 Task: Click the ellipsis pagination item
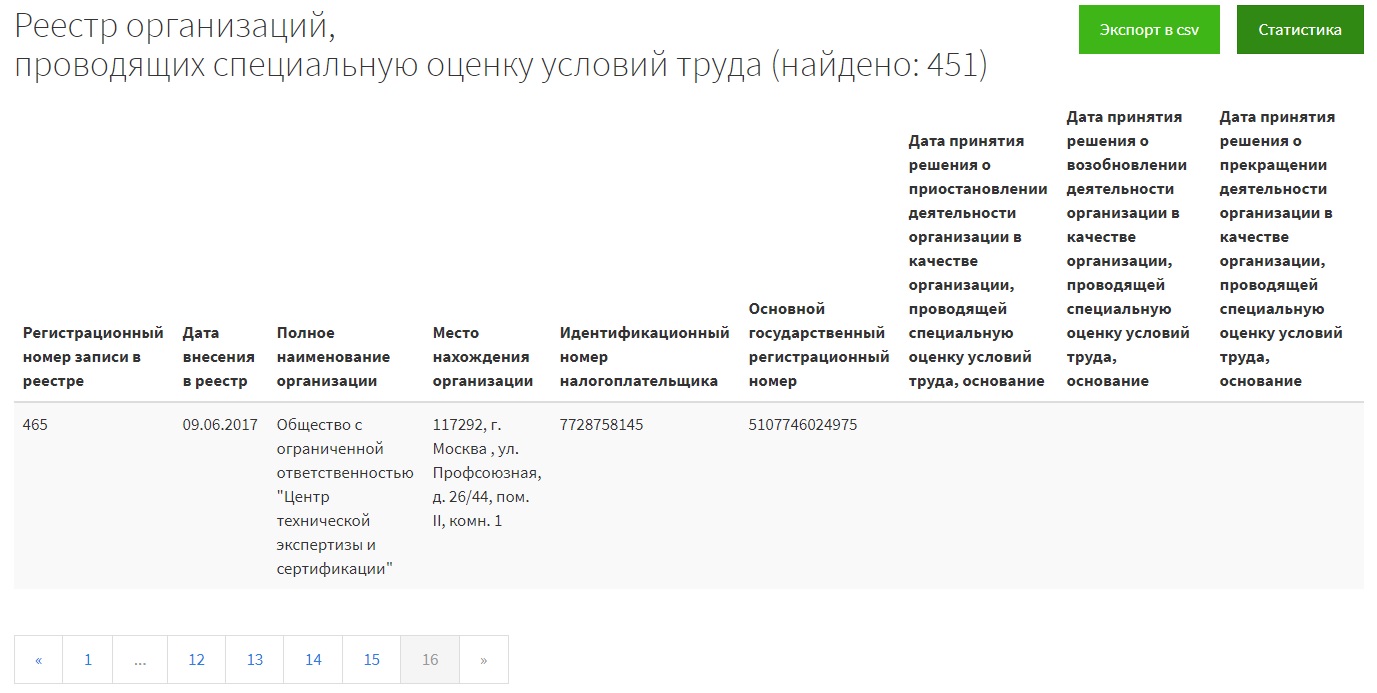click(x=140, y=660)
